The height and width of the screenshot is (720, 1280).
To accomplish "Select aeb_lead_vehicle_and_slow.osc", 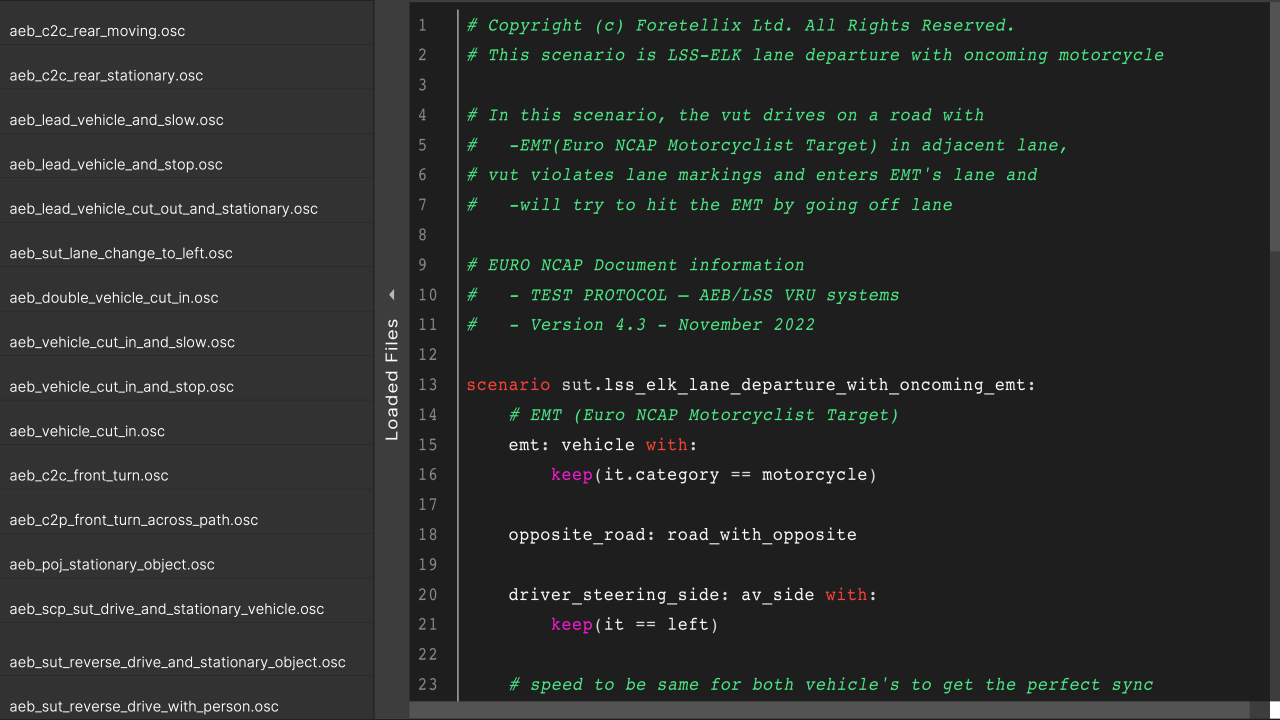I will [x=116, y=120].
